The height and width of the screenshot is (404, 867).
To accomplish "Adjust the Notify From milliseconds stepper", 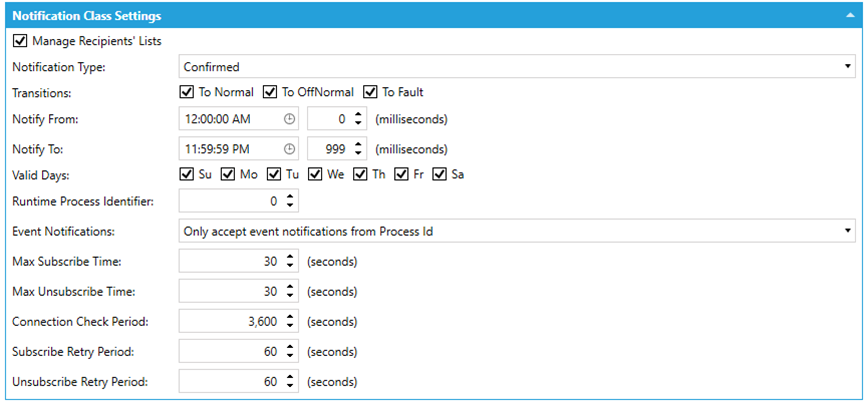I will tap(359, 119).
